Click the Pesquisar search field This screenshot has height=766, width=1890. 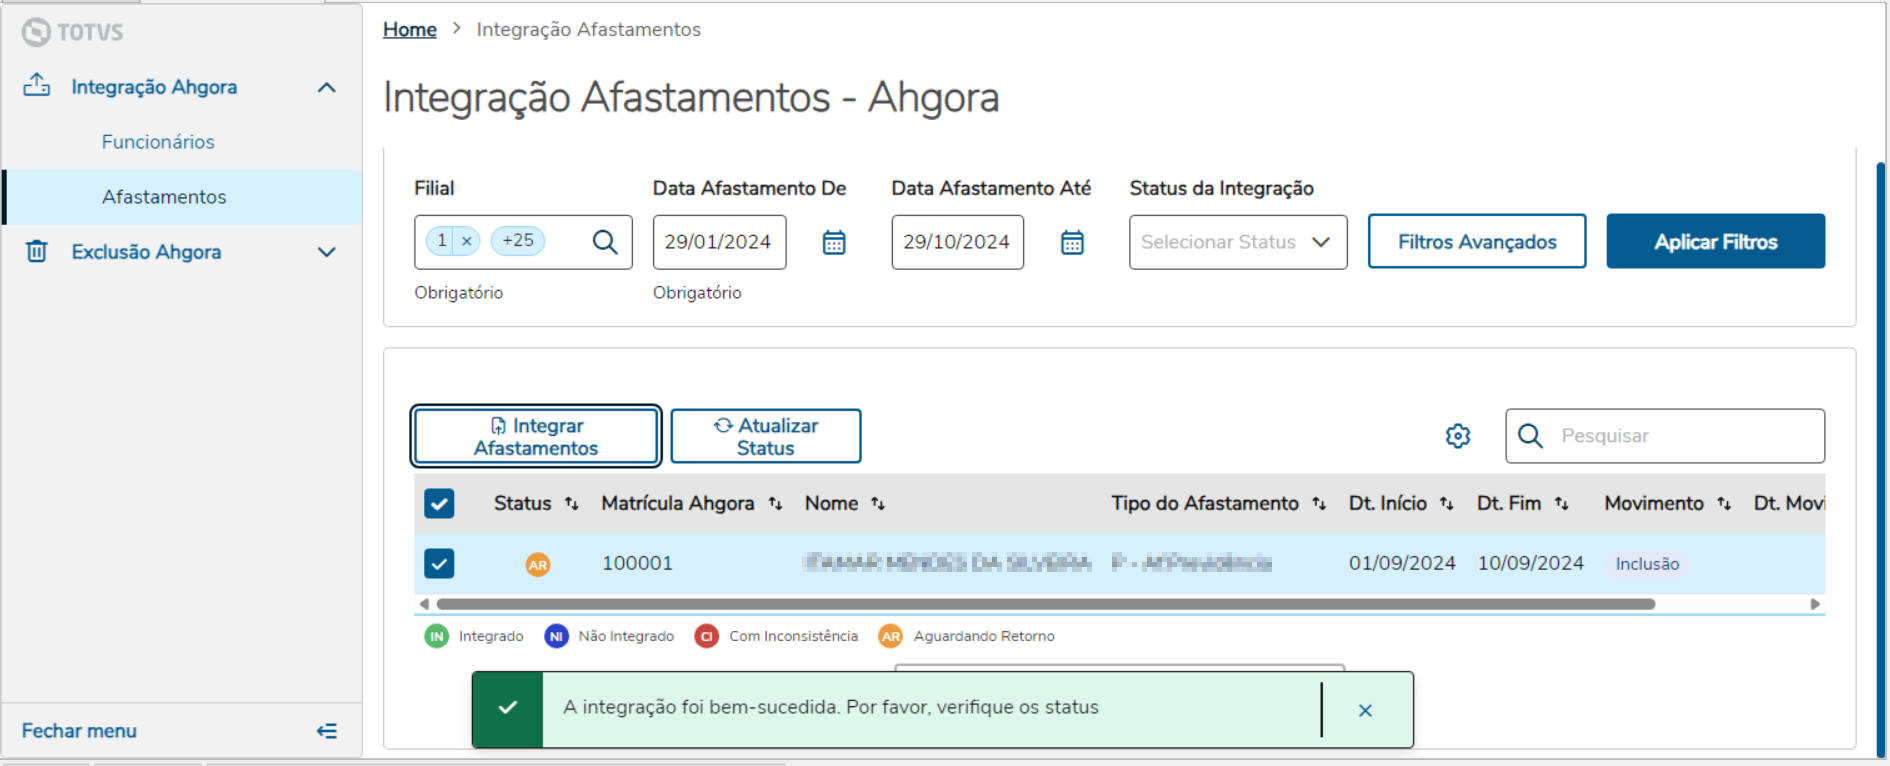(x=1665, y=436)
